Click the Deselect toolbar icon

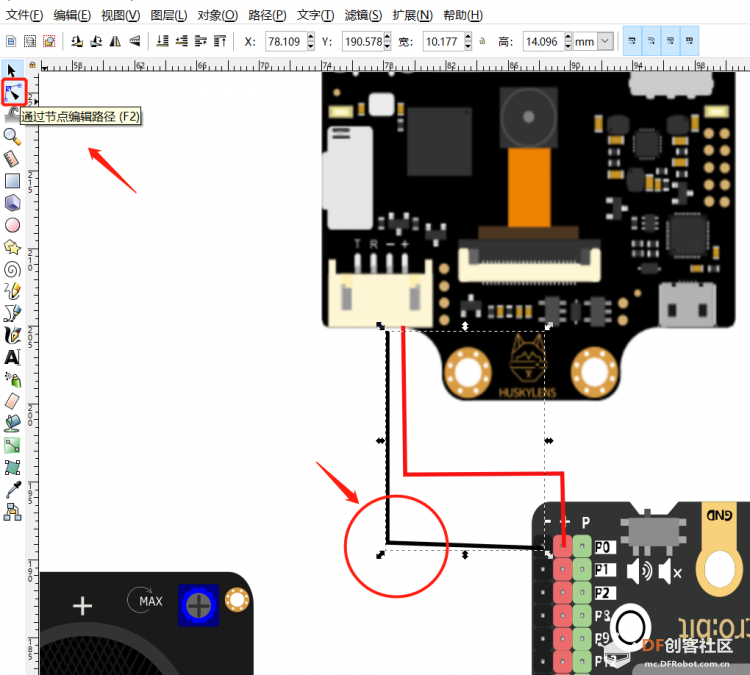coord(49,42)
